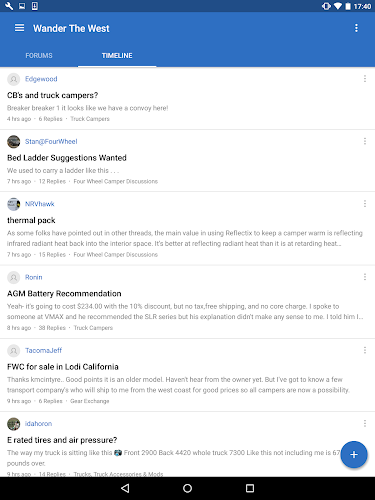Open the app overflow menu in header
Screen dimensions: 375x500
point(356,28)
